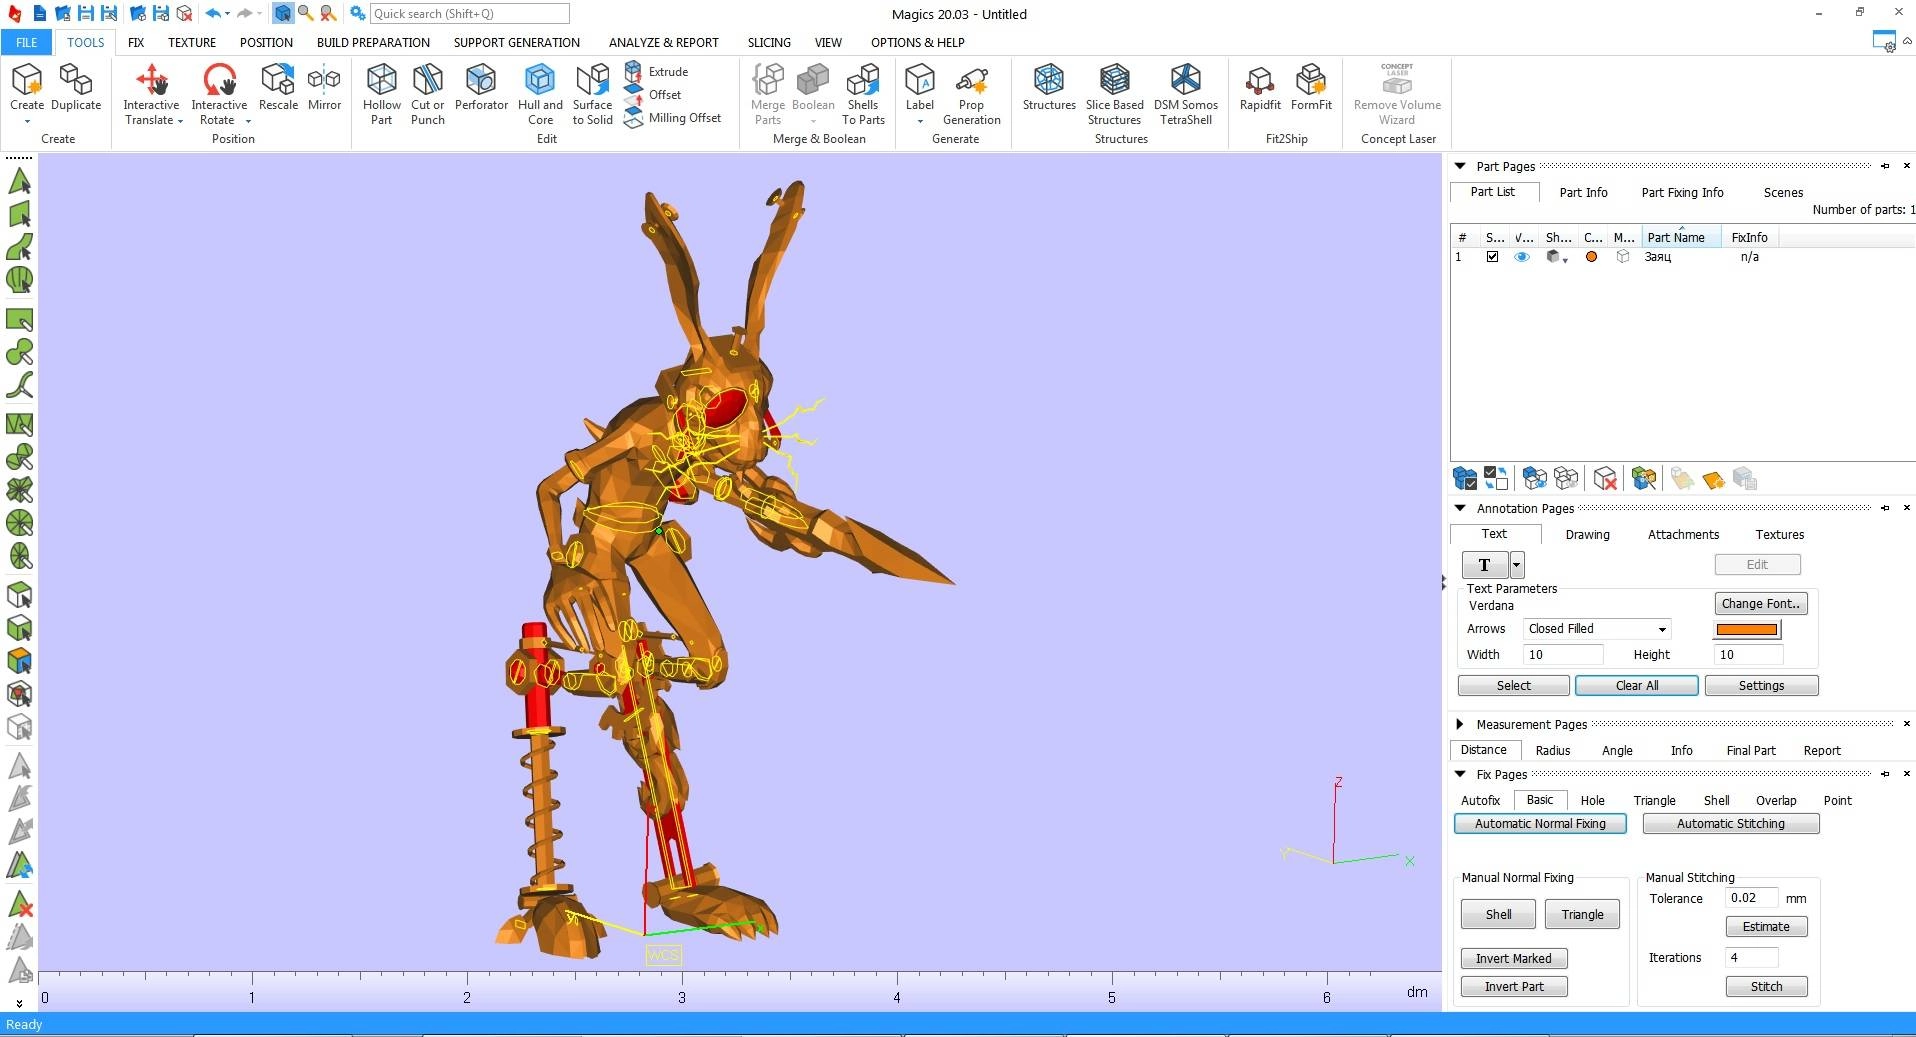The width and height of the screenshot is (1916, 1037).
Task: Click the Remove Volume Wizard icon
Action: click(x=1397, y=80)
